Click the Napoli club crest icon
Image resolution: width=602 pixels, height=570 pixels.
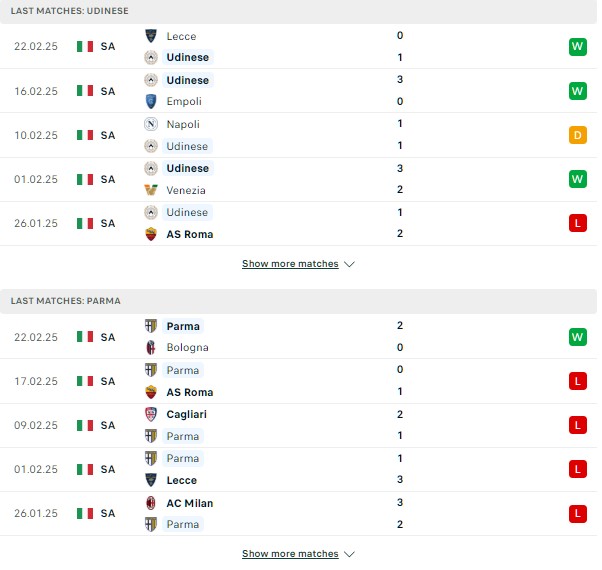tap(151, 124)
